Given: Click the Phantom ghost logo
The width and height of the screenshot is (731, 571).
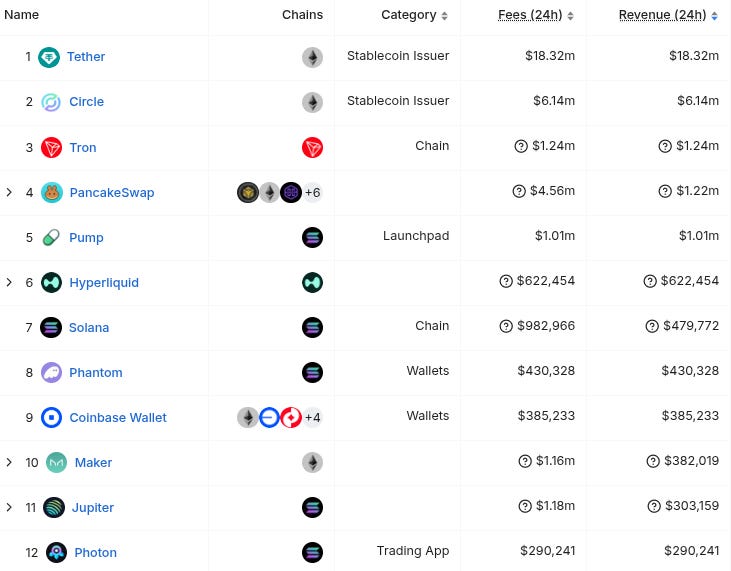Looking at the screenshot, I should [51, 372].
